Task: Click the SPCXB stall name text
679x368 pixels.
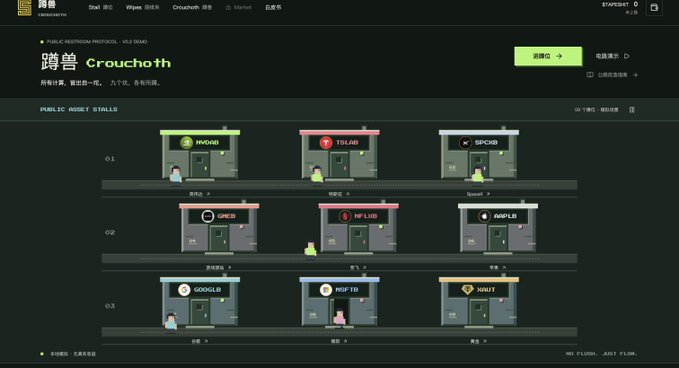Action: click(486, 142)
